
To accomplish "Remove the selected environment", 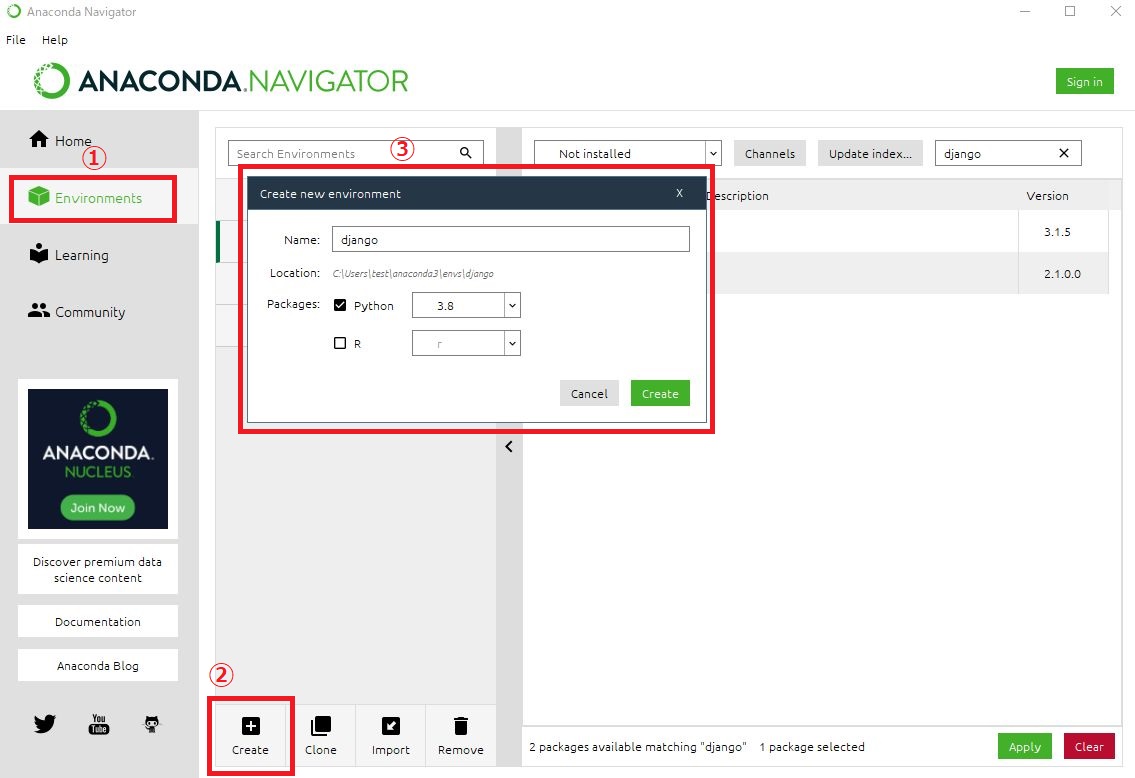I will click(460, 736).
